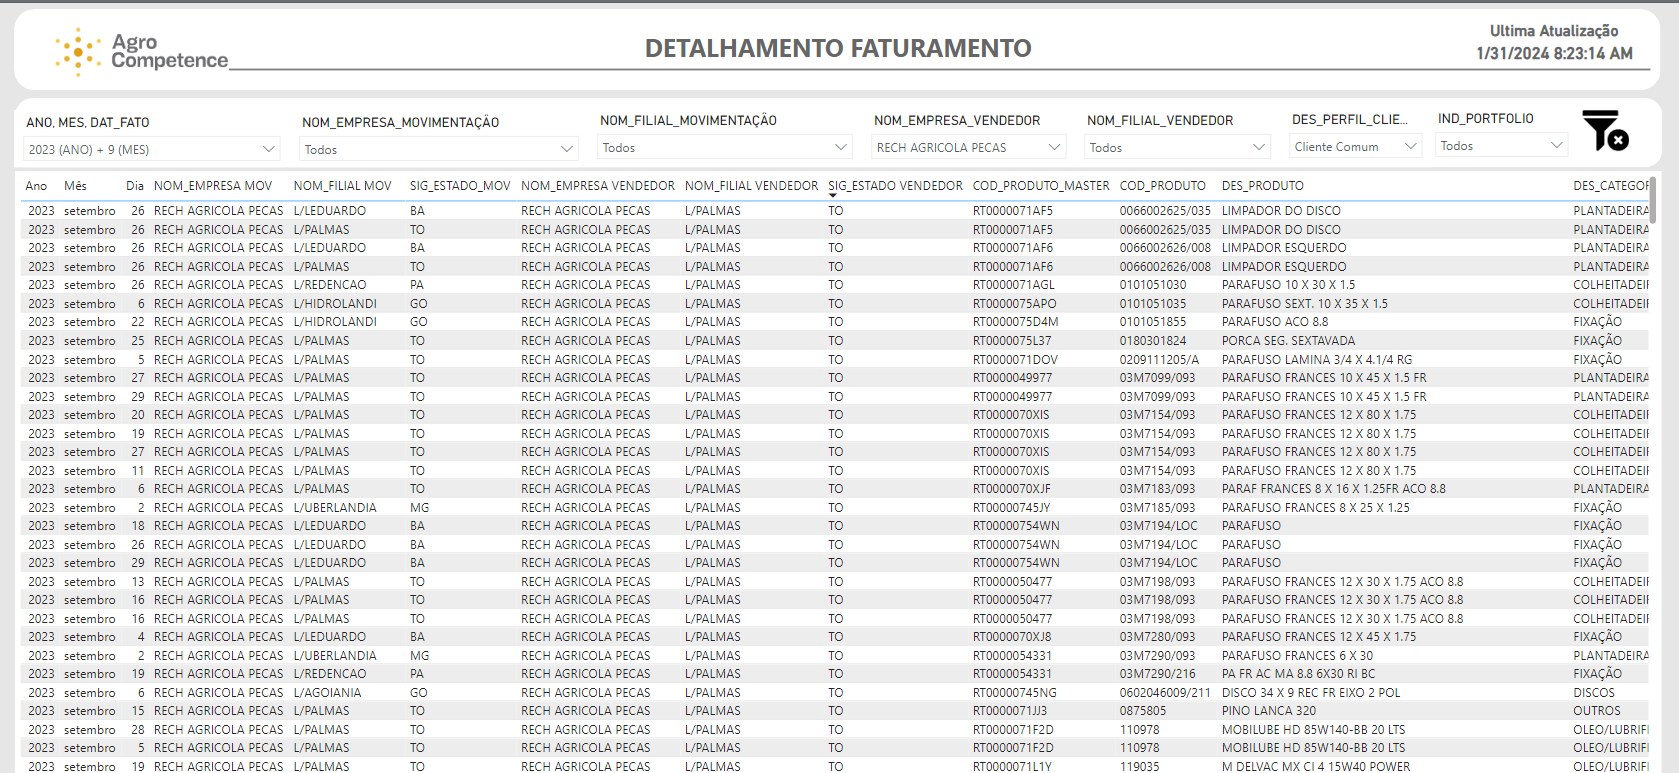Select cell 0209111205/A
The height and width of the screenshot is (773, 1679).
coord(1158,360)
